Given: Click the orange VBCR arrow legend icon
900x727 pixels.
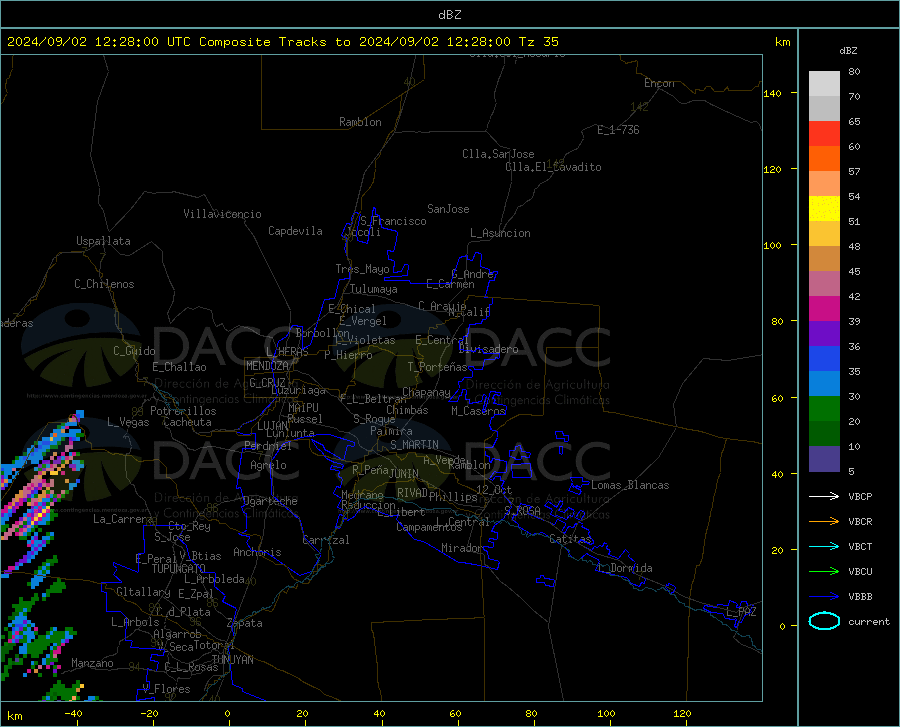Looking at the screenshot, I should (824, 521).
